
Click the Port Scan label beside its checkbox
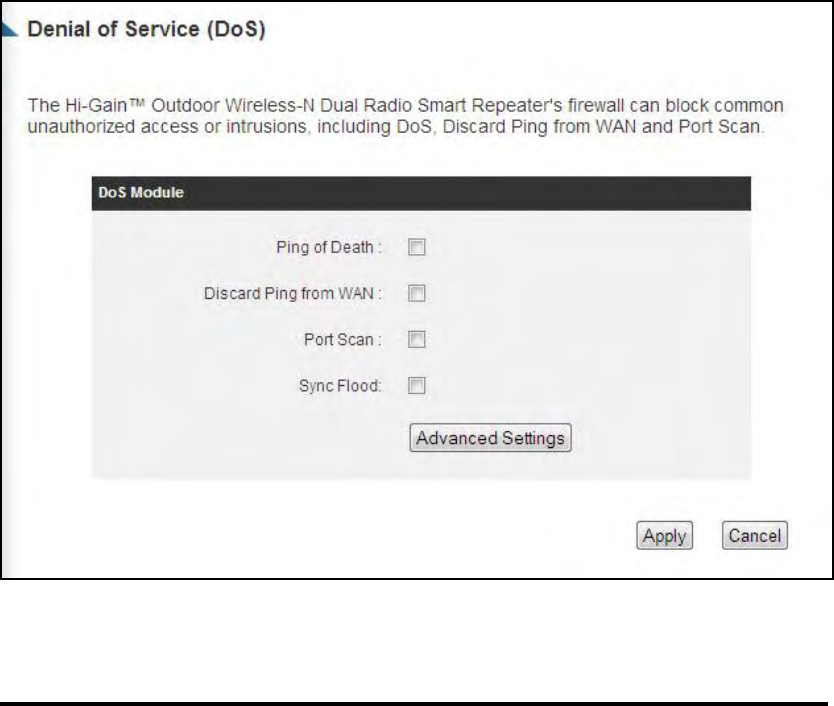click(343, 339)
